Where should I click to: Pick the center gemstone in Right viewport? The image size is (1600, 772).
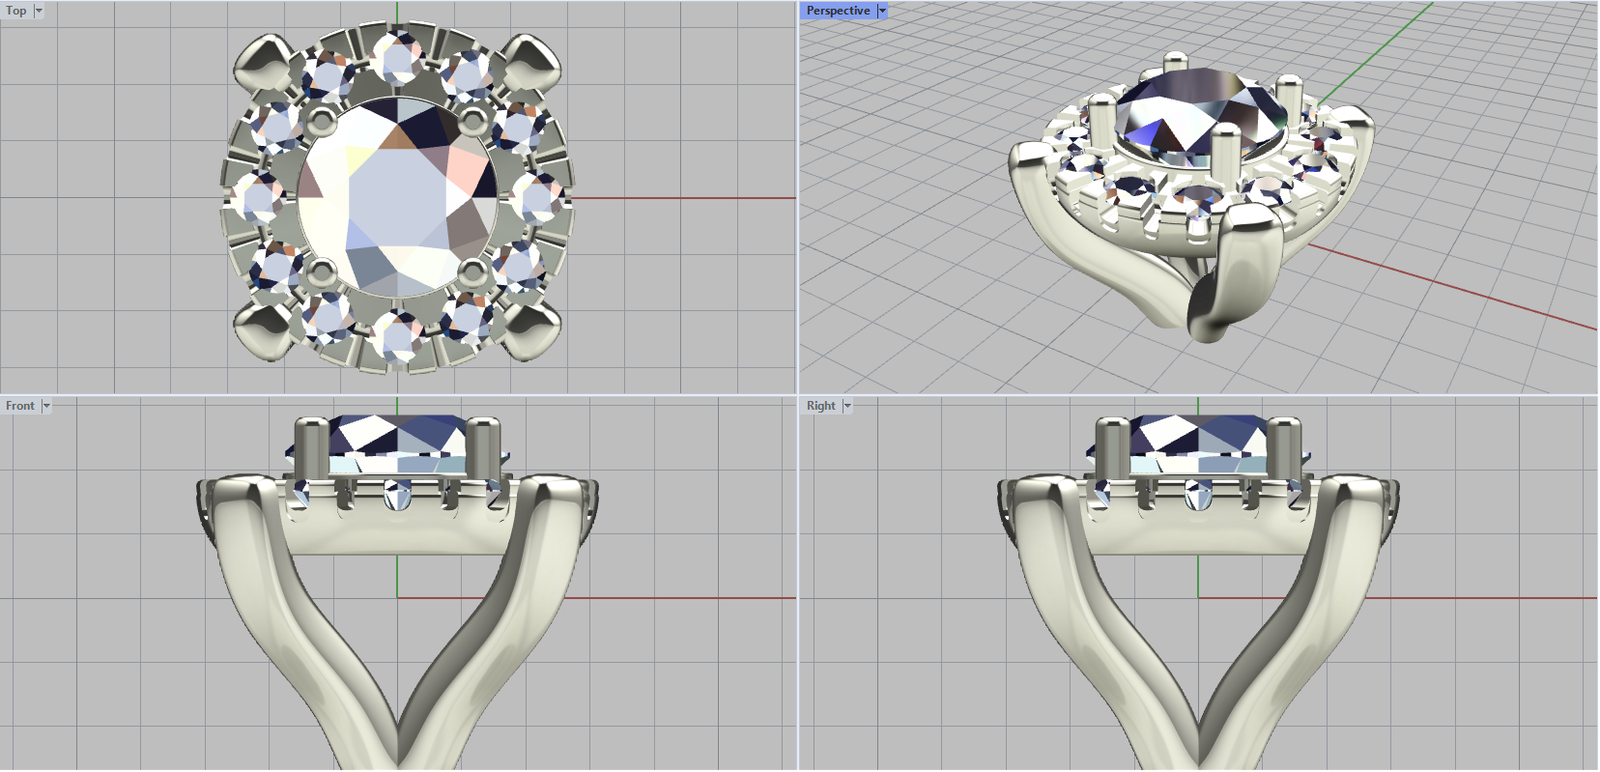[x=1197, y=446]
